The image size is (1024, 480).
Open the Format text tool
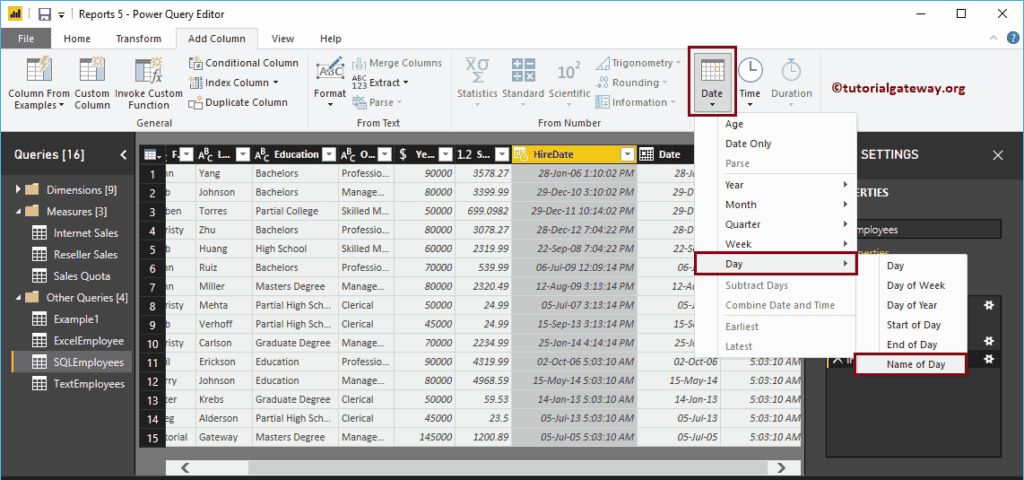pos(330,82)
